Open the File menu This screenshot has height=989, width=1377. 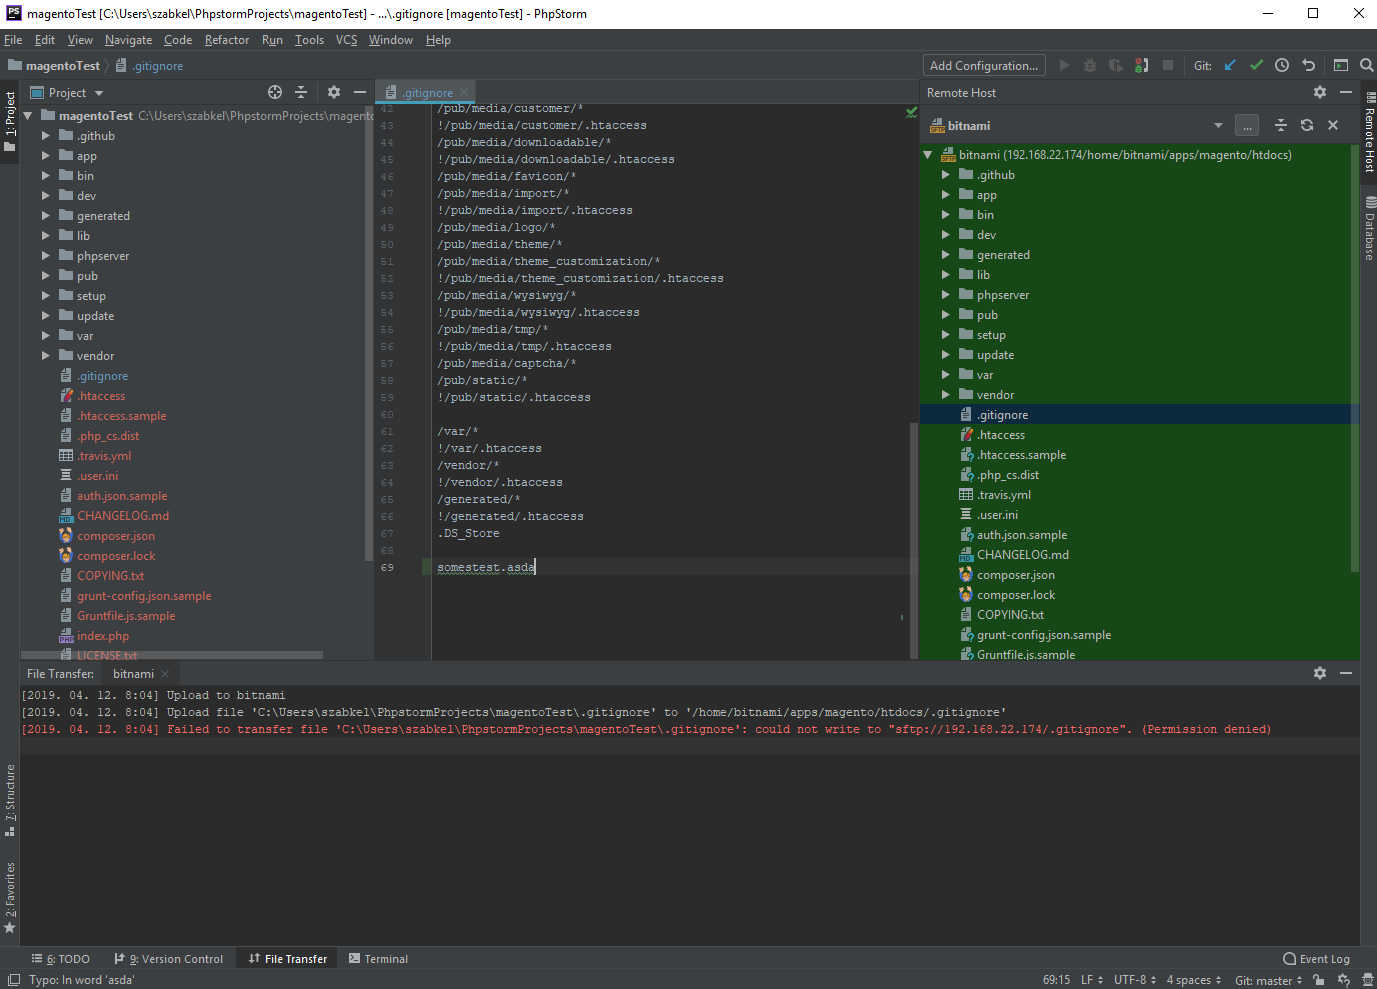(x=13, y=40)
